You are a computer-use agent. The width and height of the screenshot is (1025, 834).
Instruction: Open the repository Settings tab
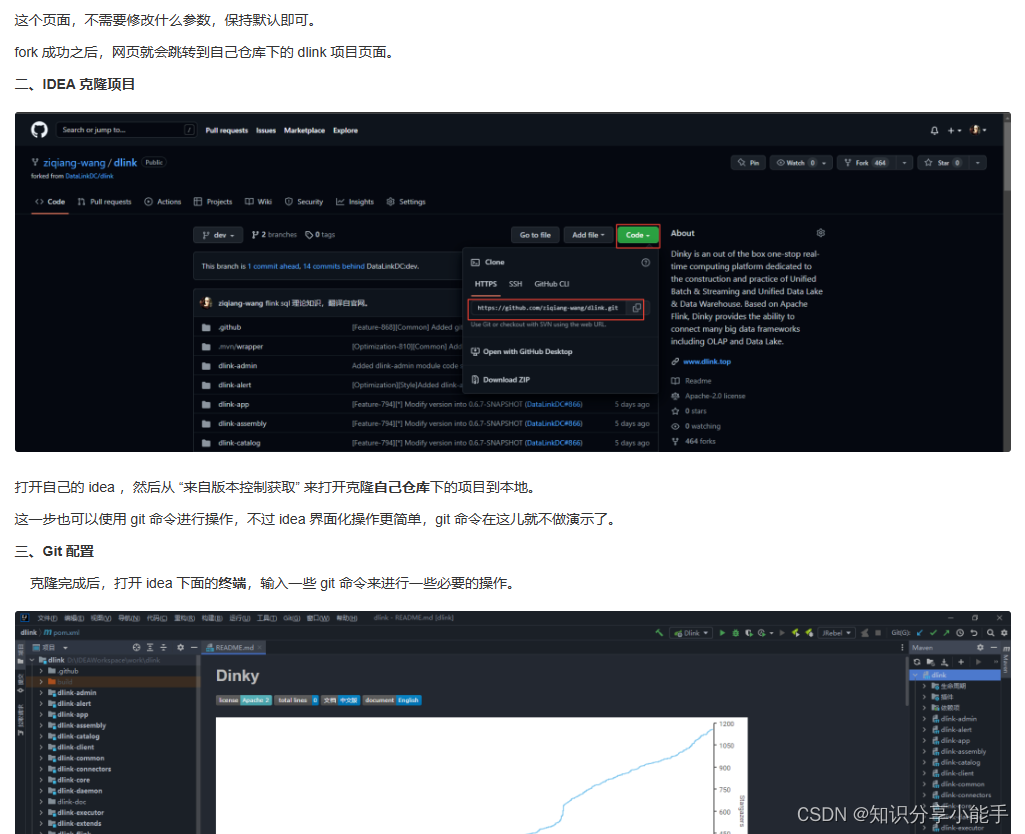pyautogui.click(x=406, y=202)
